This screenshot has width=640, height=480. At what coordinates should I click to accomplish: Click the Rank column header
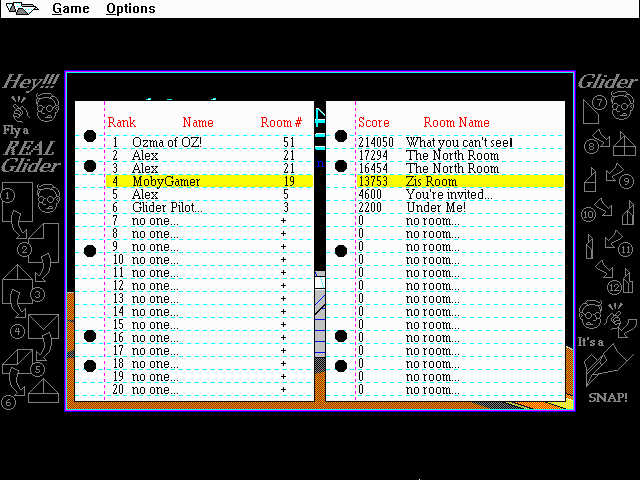[x=121, y=122]
